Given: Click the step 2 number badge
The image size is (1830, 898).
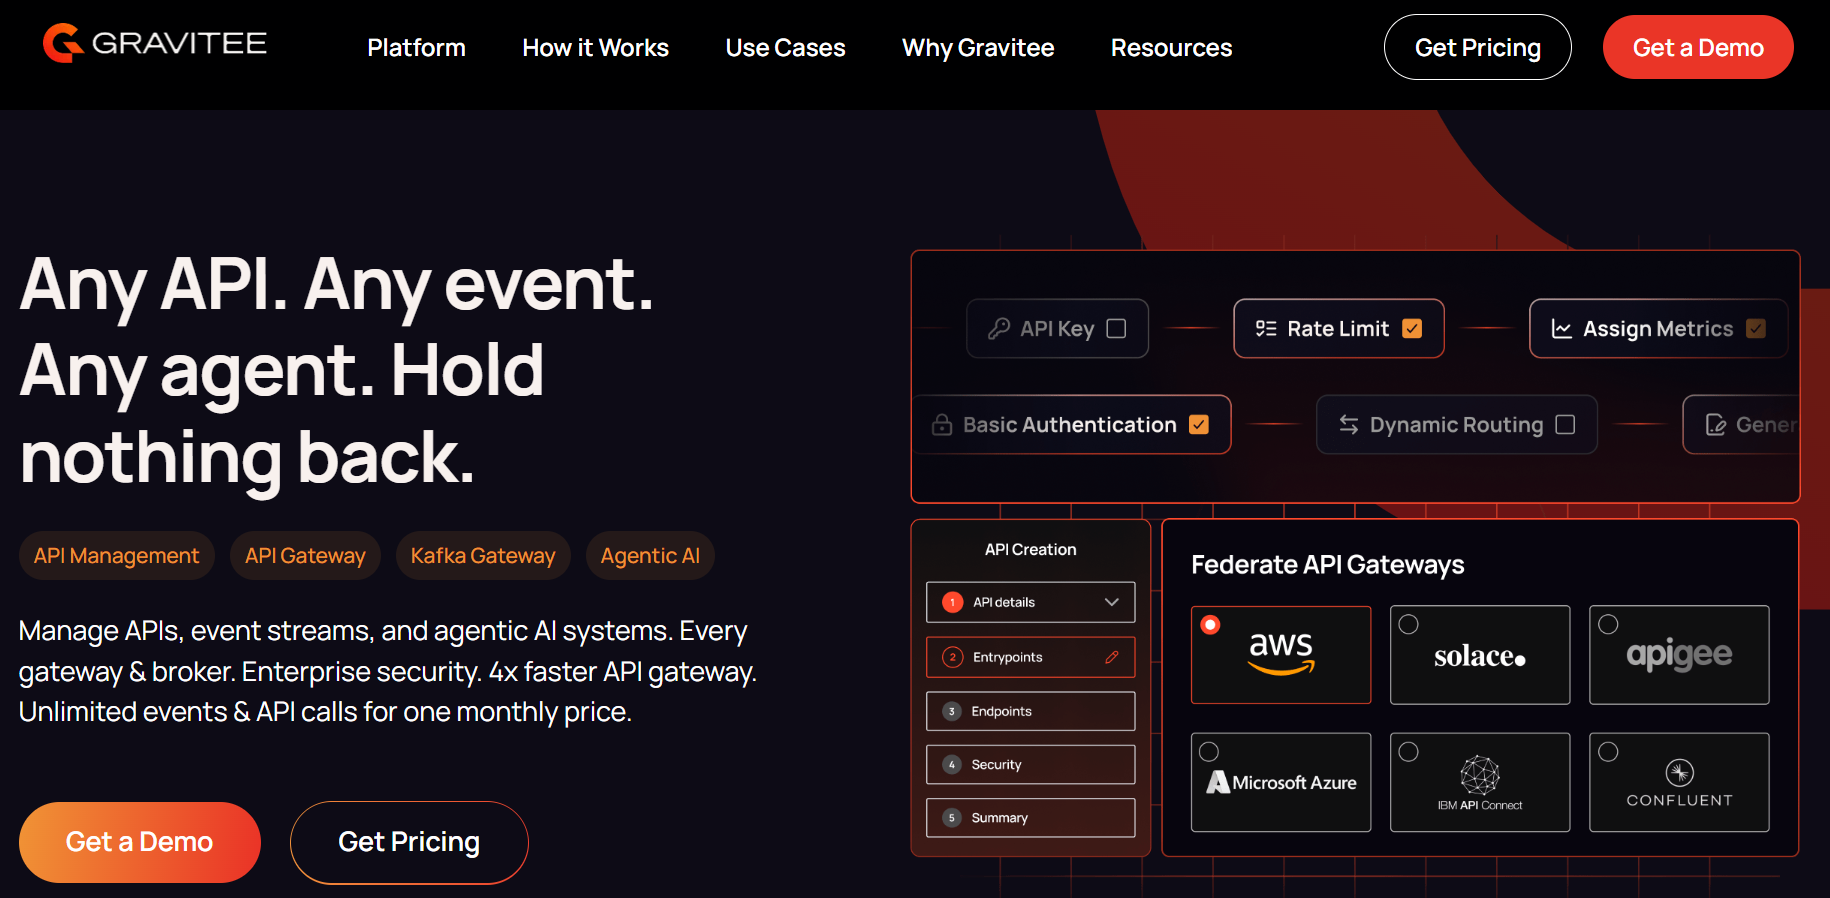Looking at the screenshot, I should click(x=952, y=657).
